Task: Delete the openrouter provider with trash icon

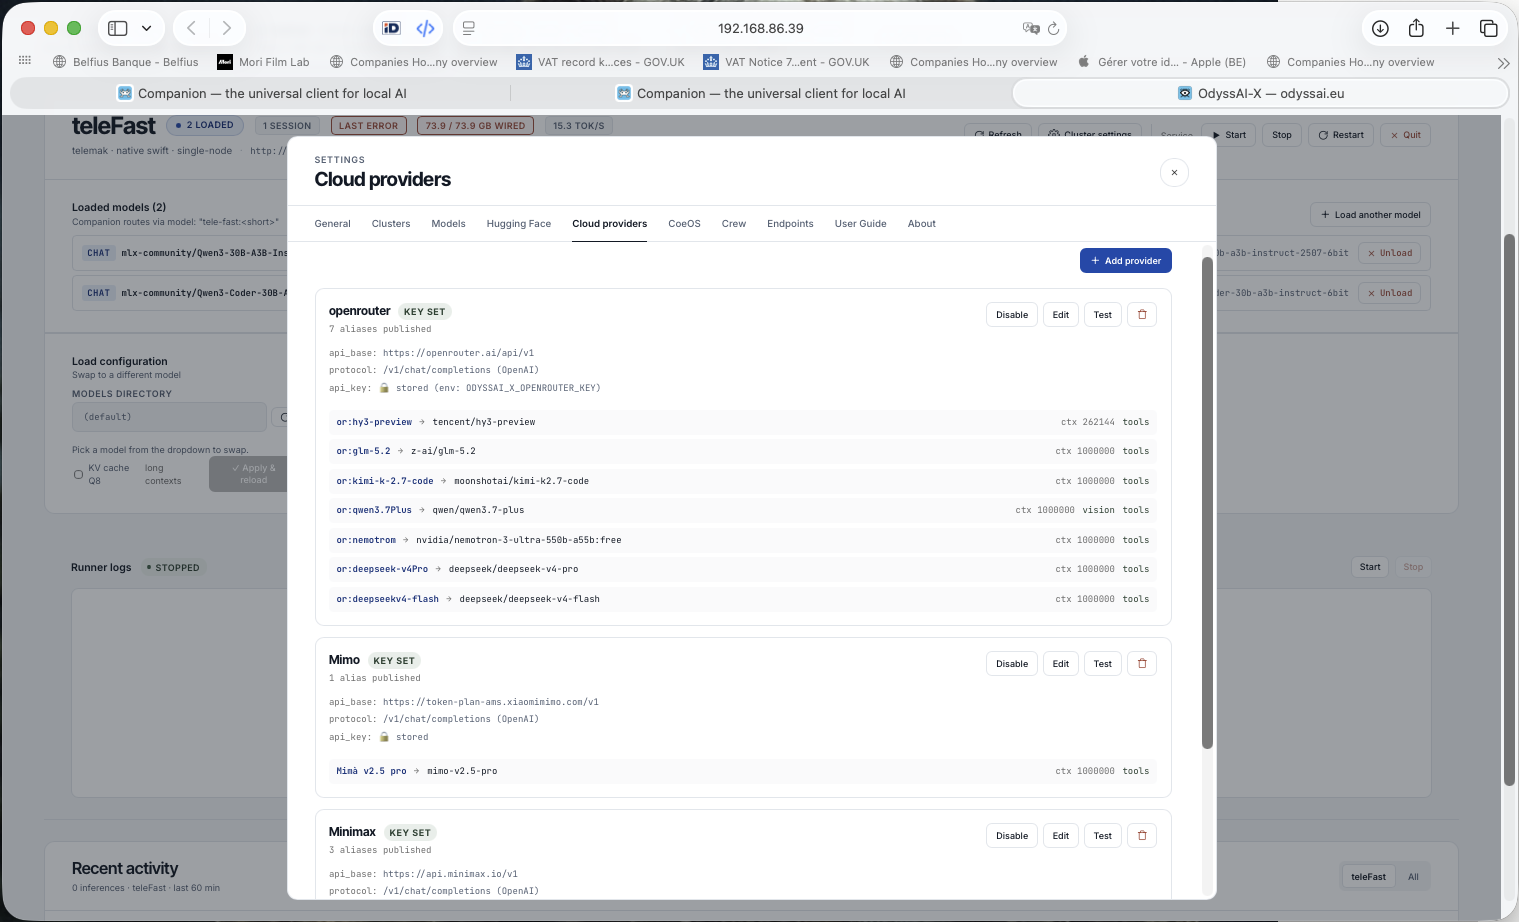Action: point(1142,314)
